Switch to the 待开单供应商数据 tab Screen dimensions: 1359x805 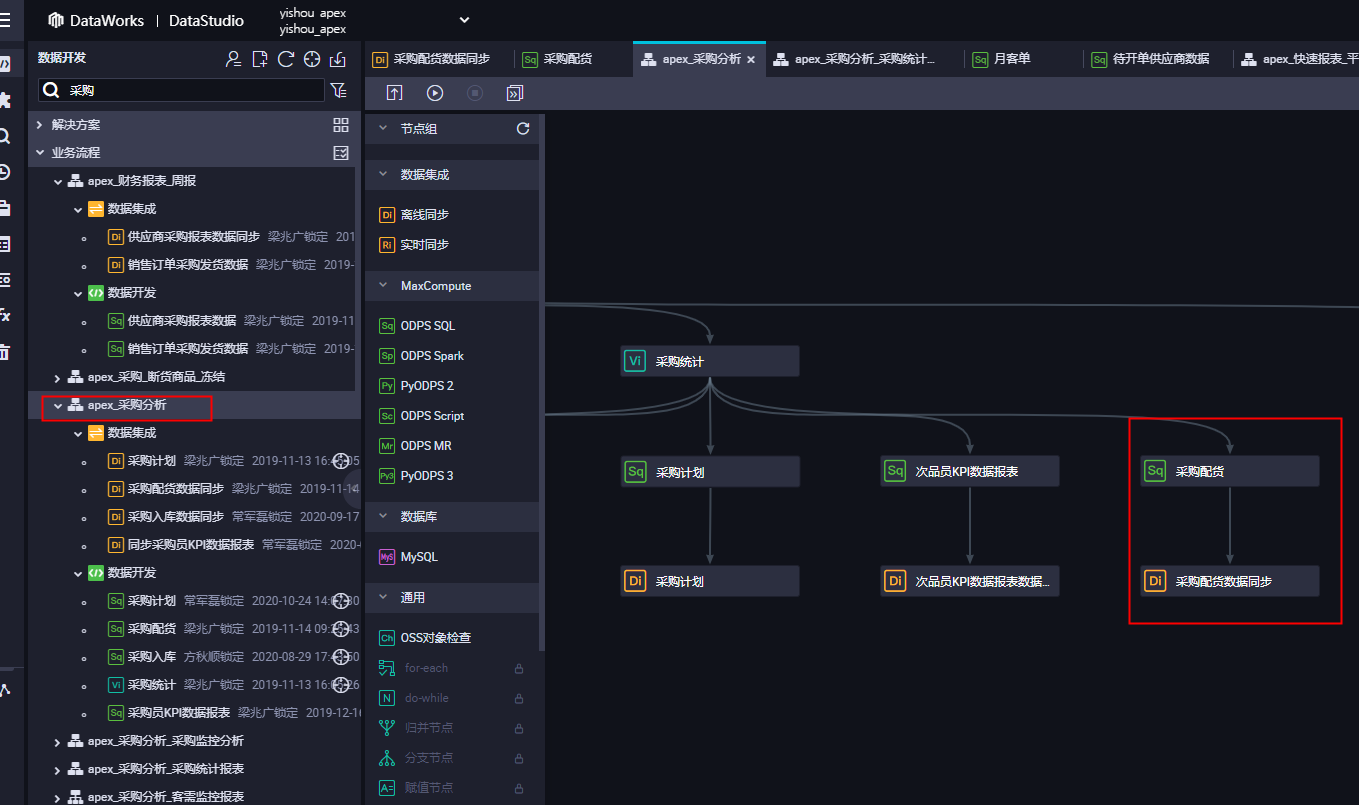tap(1150, 59)
